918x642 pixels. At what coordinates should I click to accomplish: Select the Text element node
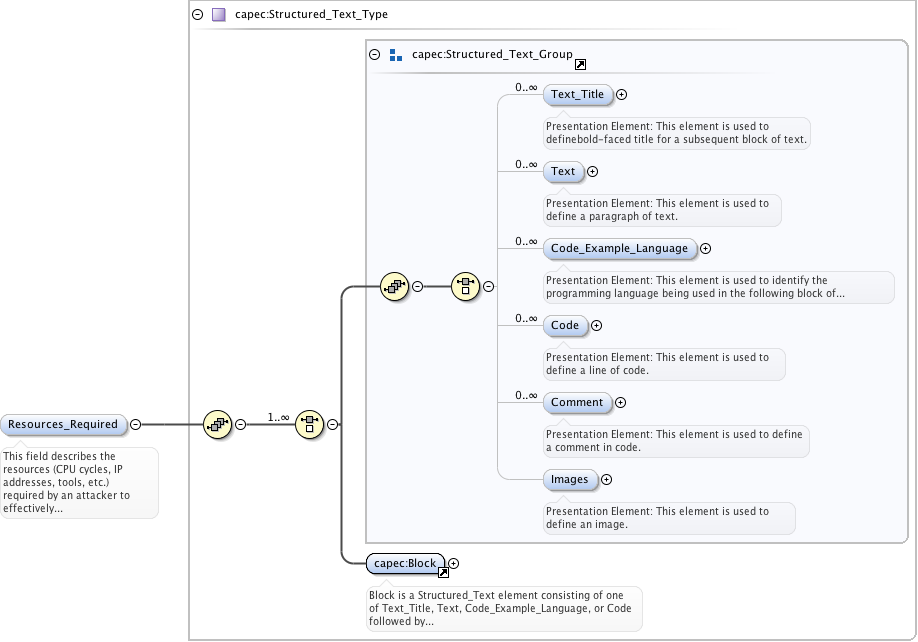(563, 171)
